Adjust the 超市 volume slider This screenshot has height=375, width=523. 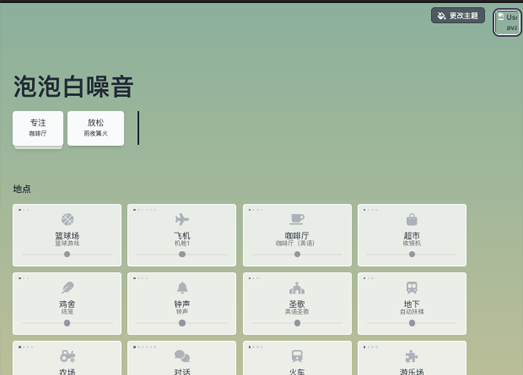(x=412, y=254)
